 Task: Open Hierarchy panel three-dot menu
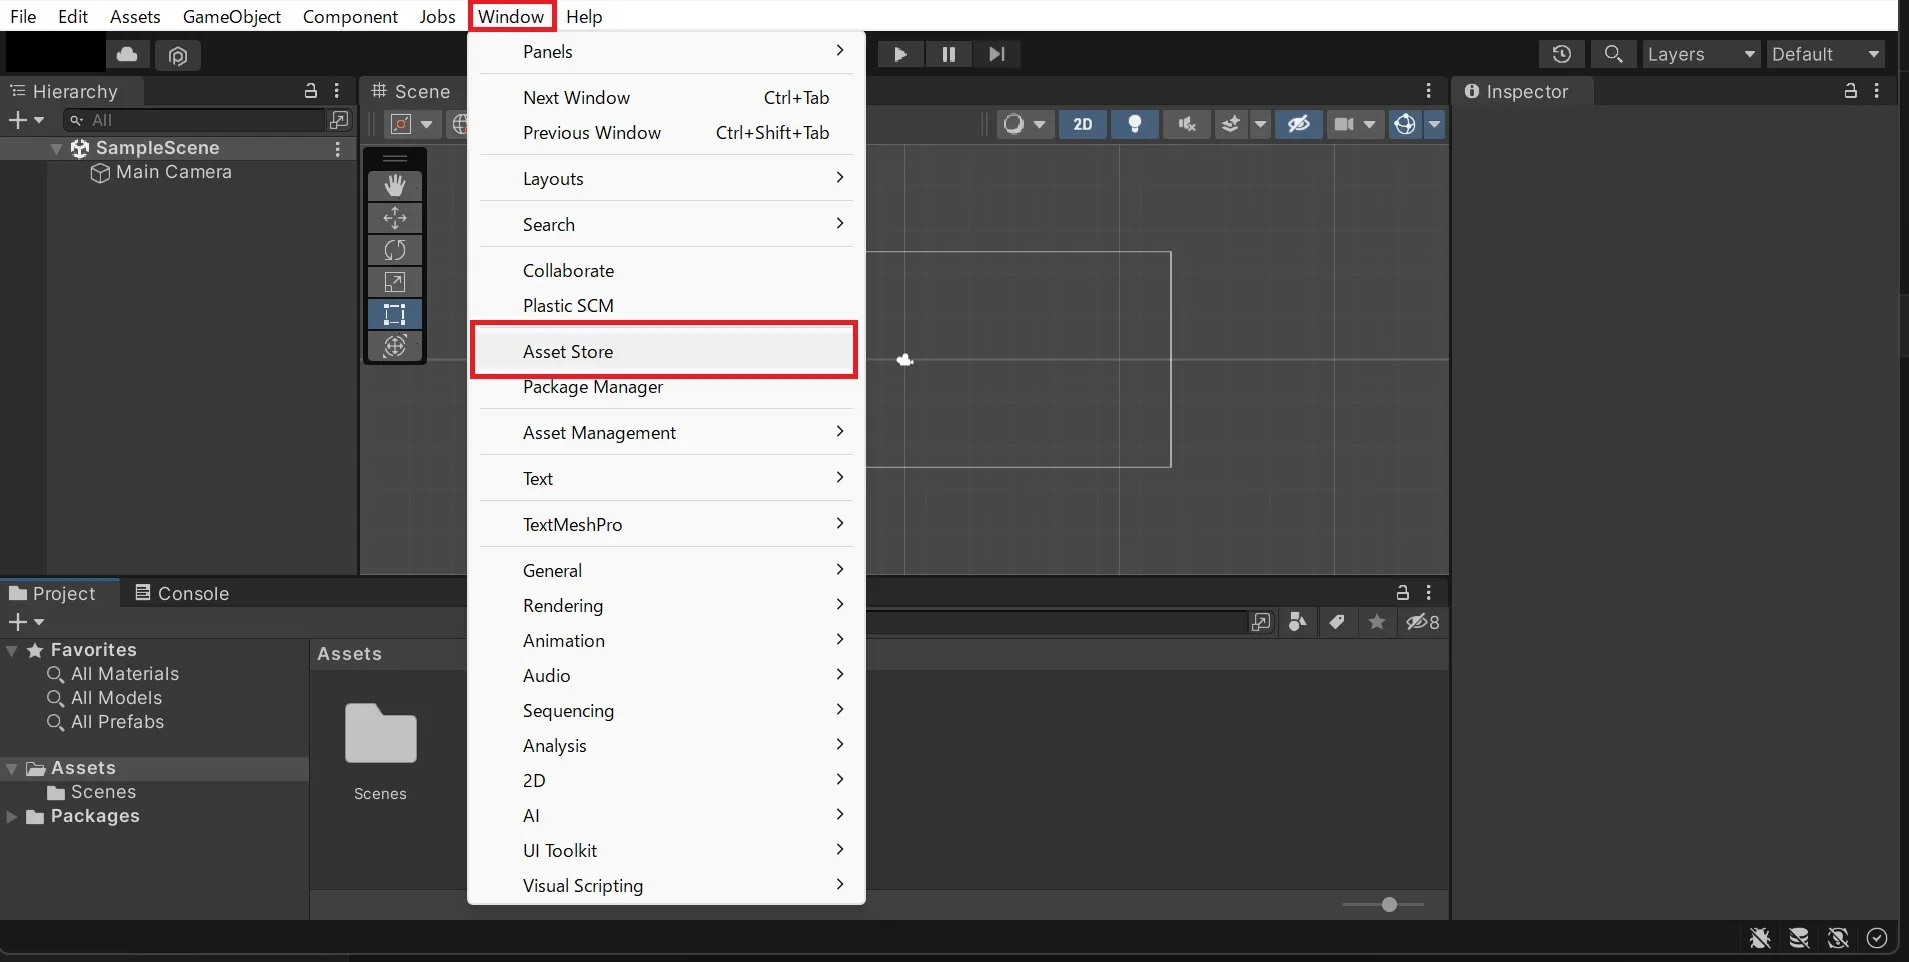coord(337,91)
